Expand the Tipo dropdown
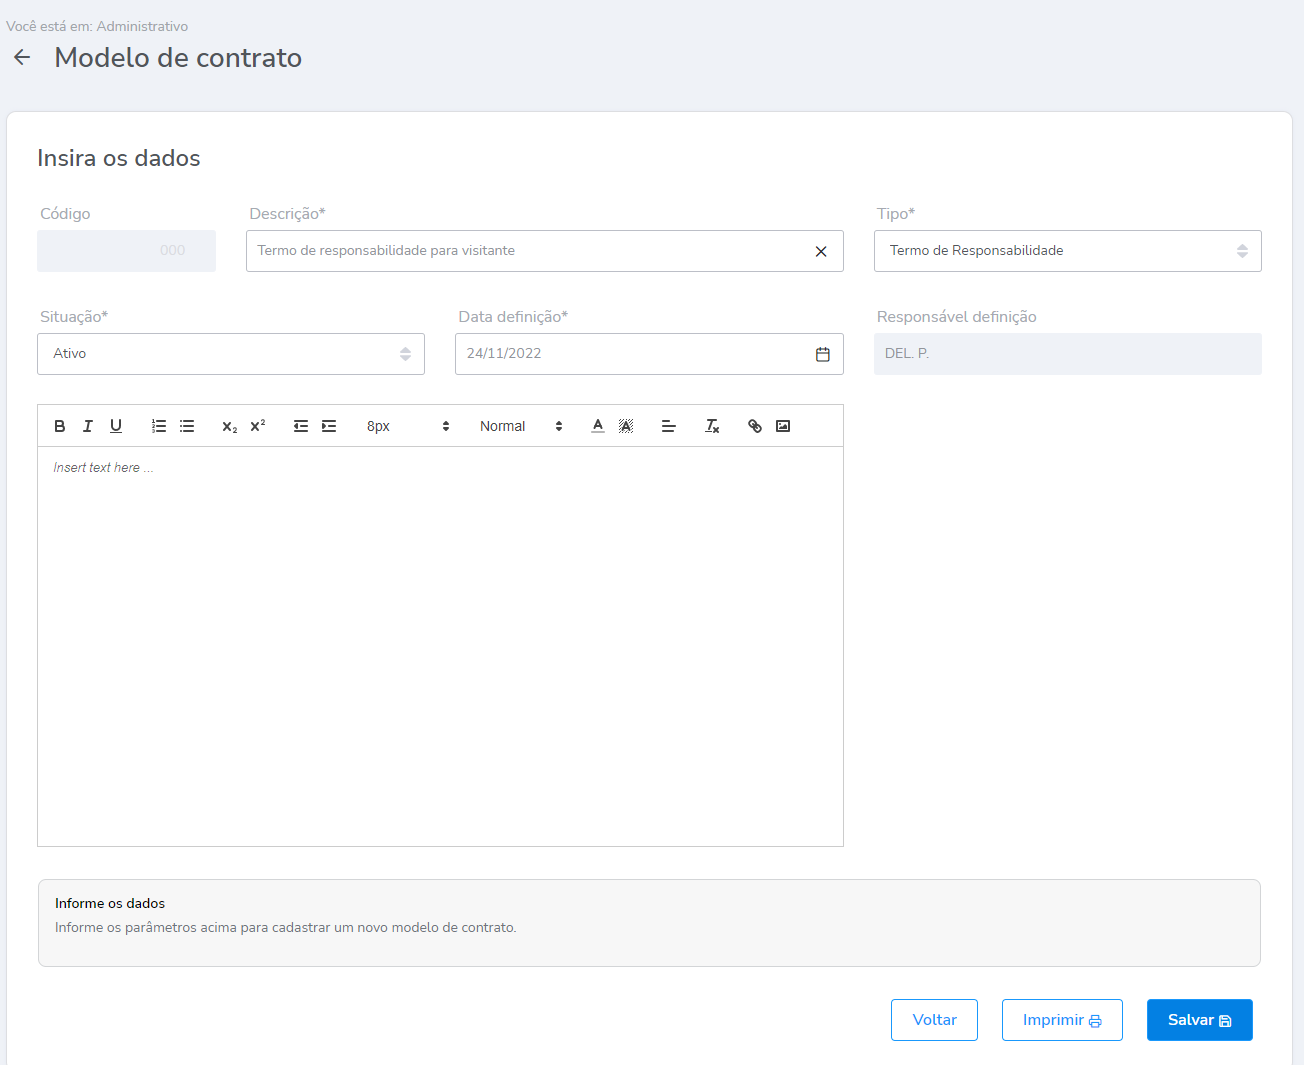This screenshot has height=1065, width=1304. click(x=1067, y=251)
